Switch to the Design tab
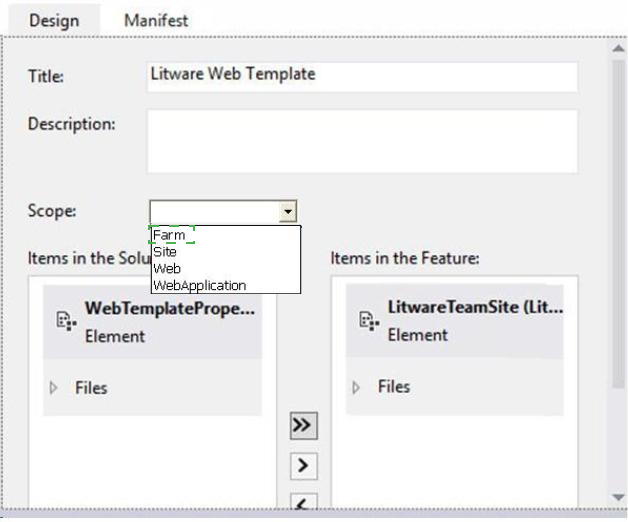The width and height of the screenshot is (628, 522). tap(54, 20)
